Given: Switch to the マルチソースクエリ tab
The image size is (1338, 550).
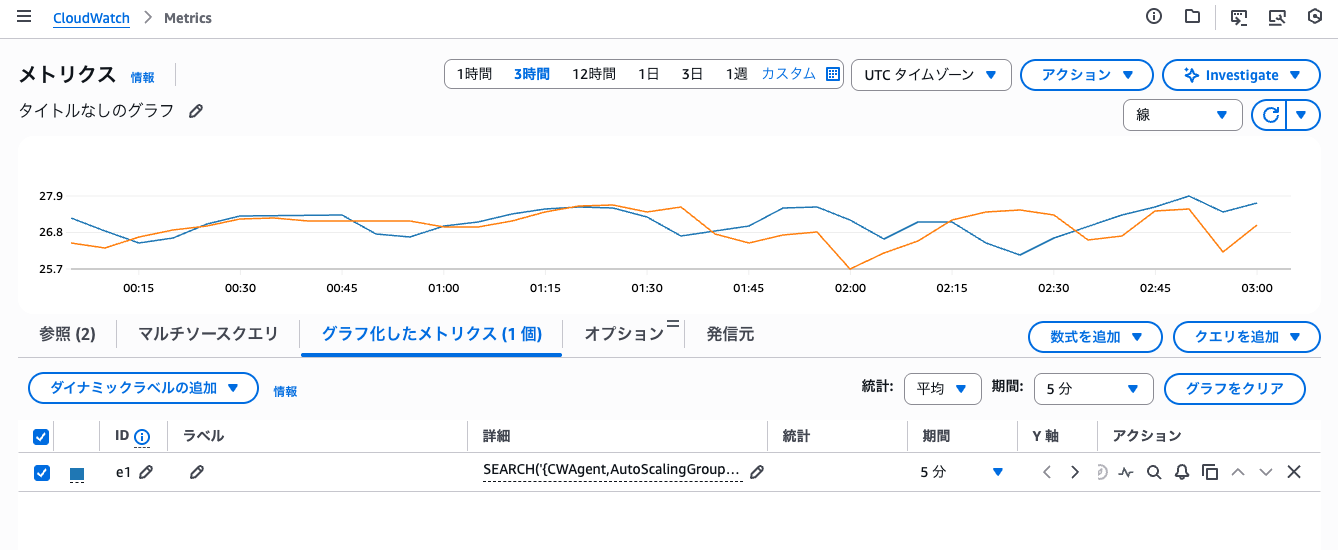Looking at the screenshot, I should click(208, 335).
